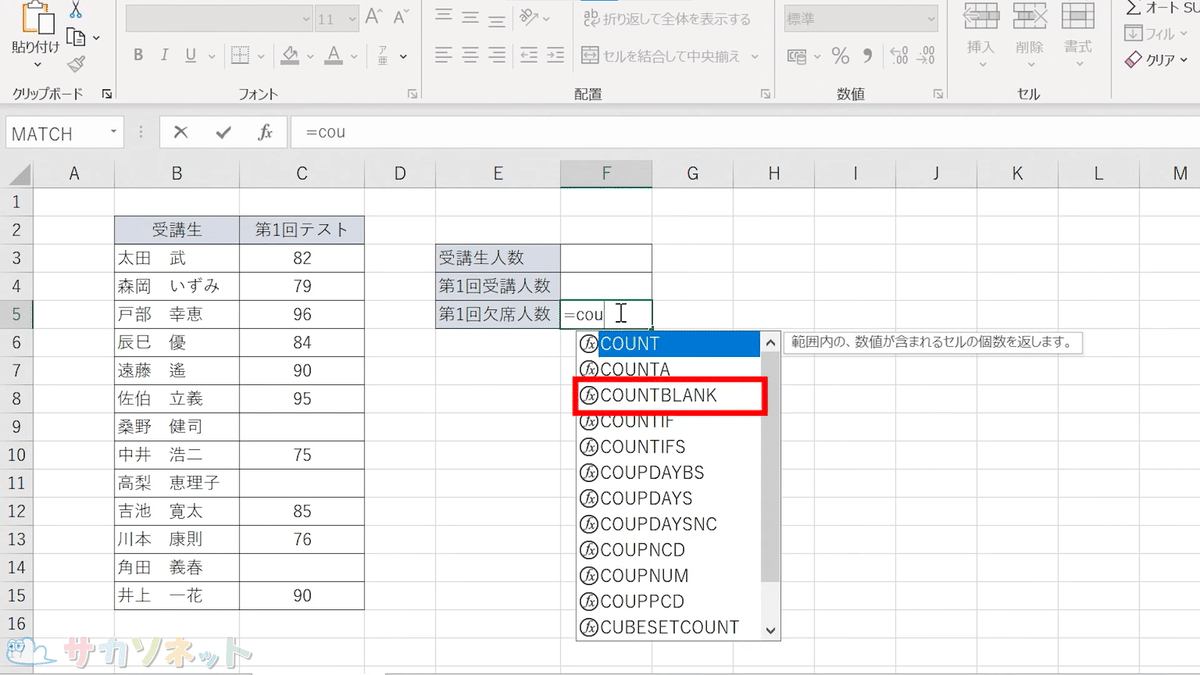Click the Copy icon in clipboard group
The height and width of the screenshot is (675, 1200).
tap(76, 38)
